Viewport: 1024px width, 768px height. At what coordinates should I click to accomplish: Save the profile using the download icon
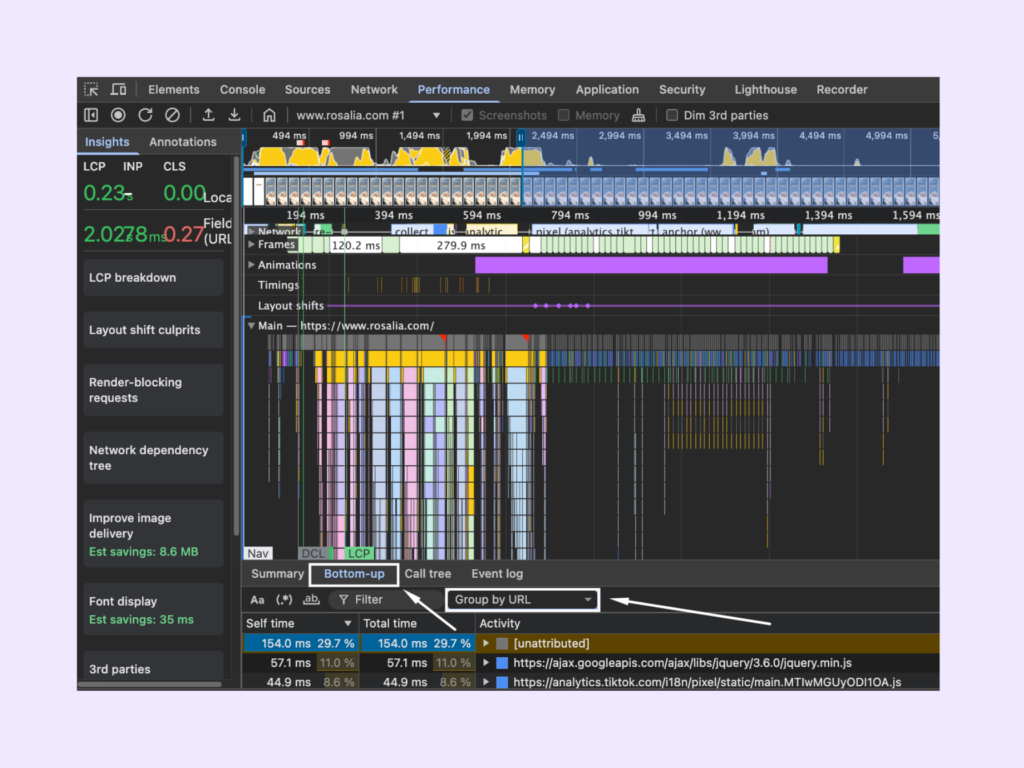click(x=234, y=115)
